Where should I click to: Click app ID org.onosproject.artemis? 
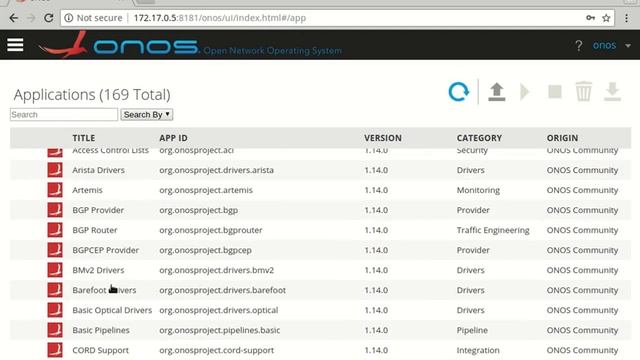[206, 190]
